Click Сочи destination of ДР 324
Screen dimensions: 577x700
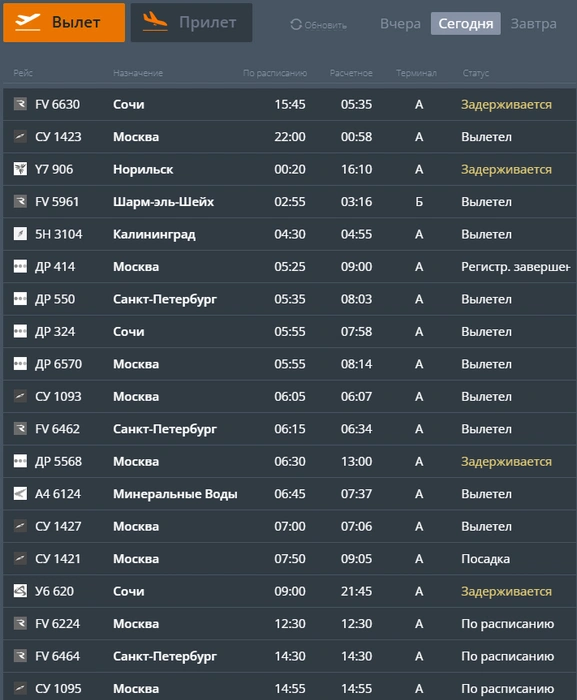129,332
